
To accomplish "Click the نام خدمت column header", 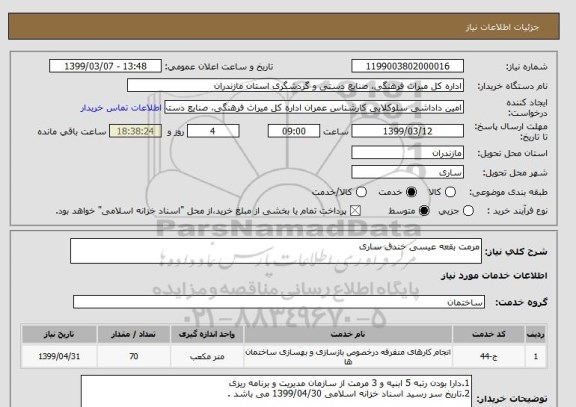I will tap(348, 334).
